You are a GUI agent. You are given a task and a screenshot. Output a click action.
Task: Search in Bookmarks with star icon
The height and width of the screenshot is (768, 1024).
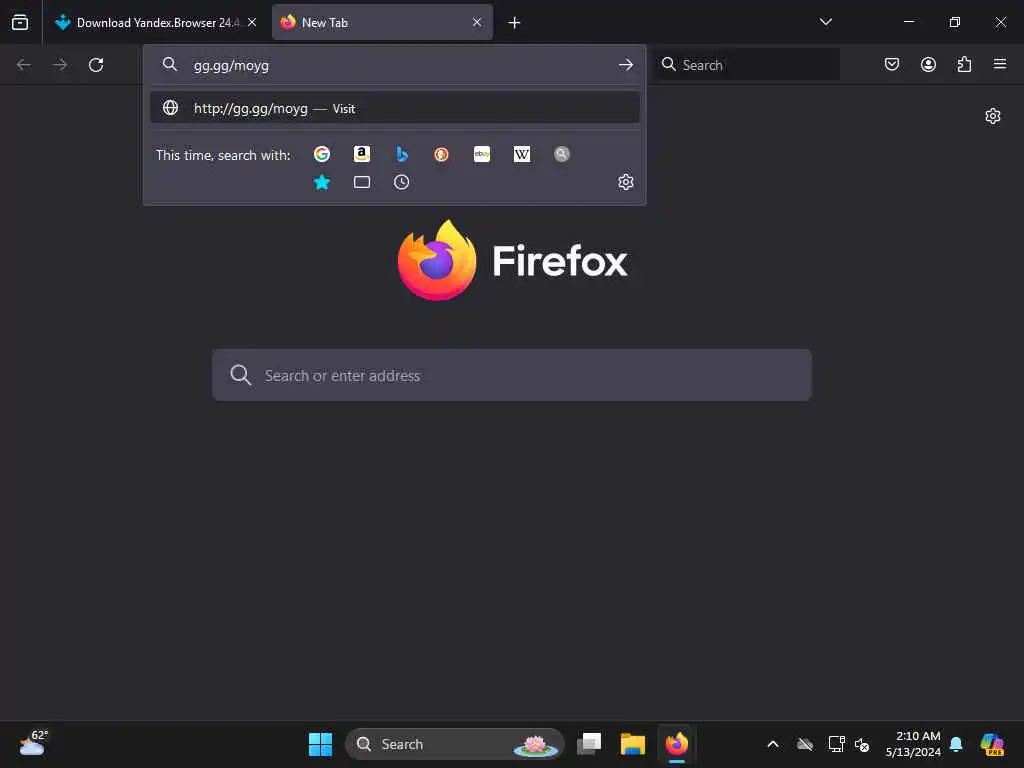pyautogui.click(x=322, y=182)
